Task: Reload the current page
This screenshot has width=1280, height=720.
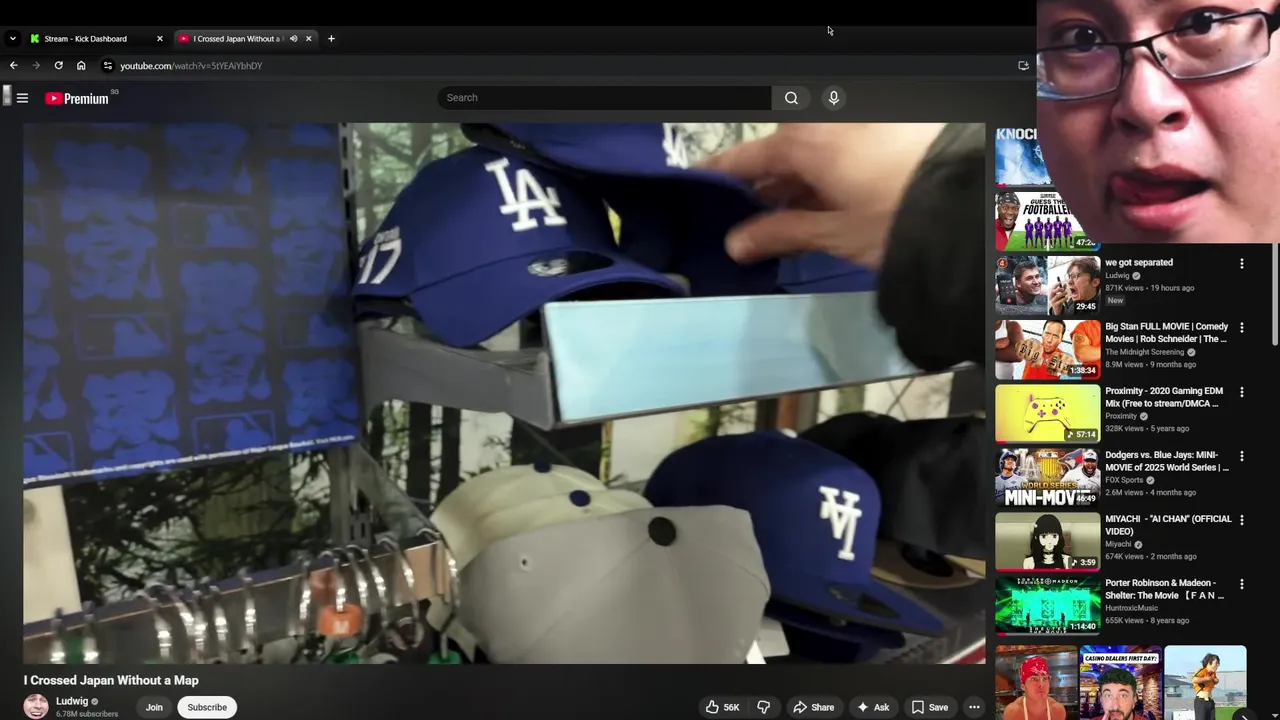Action: pyautogui.click(x=58, y=65)
